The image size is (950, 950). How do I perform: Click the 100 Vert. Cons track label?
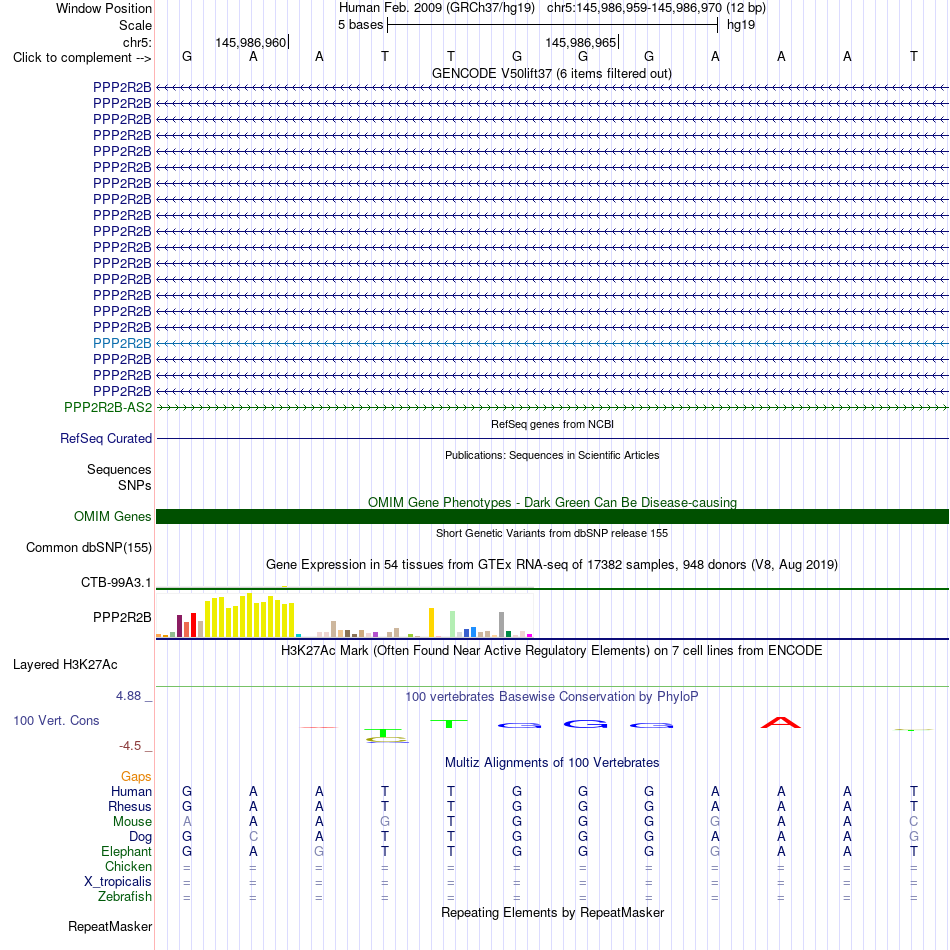tap(56, 720)
